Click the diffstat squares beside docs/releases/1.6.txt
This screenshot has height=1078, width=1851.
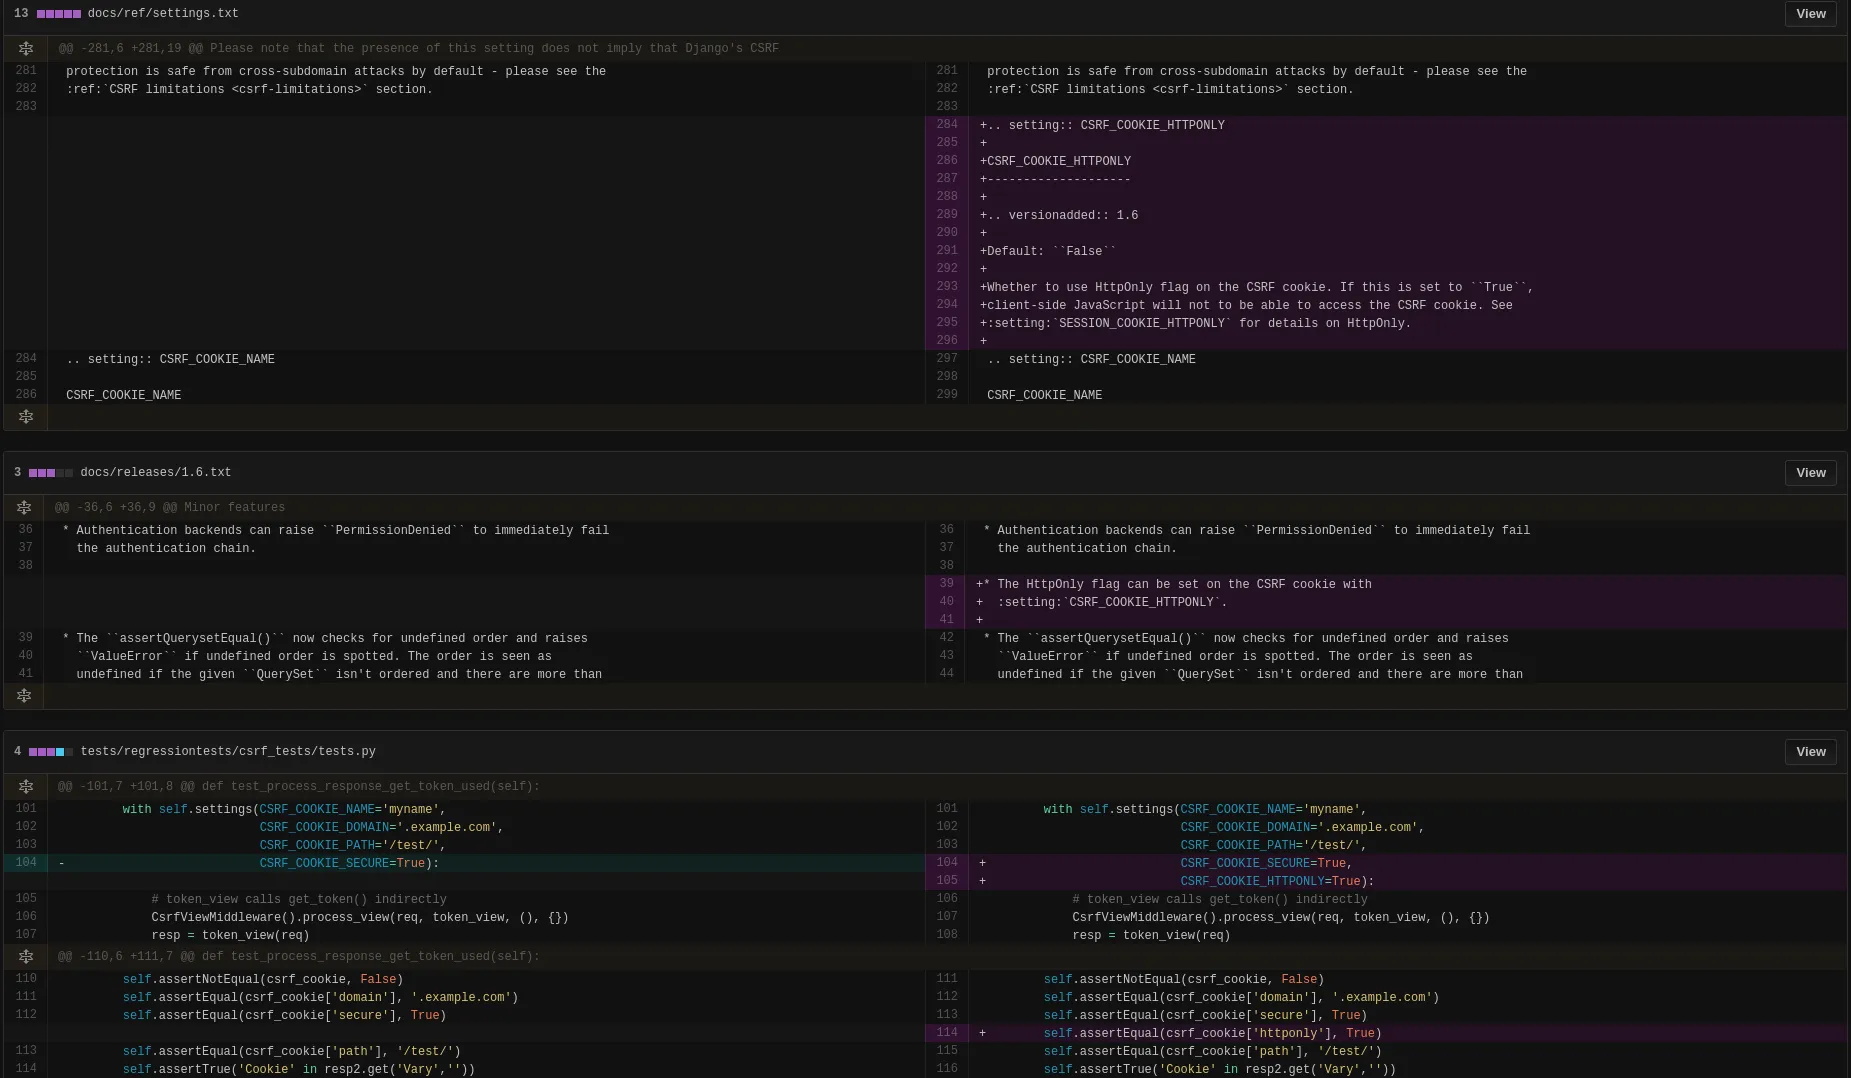coord(51,473)
